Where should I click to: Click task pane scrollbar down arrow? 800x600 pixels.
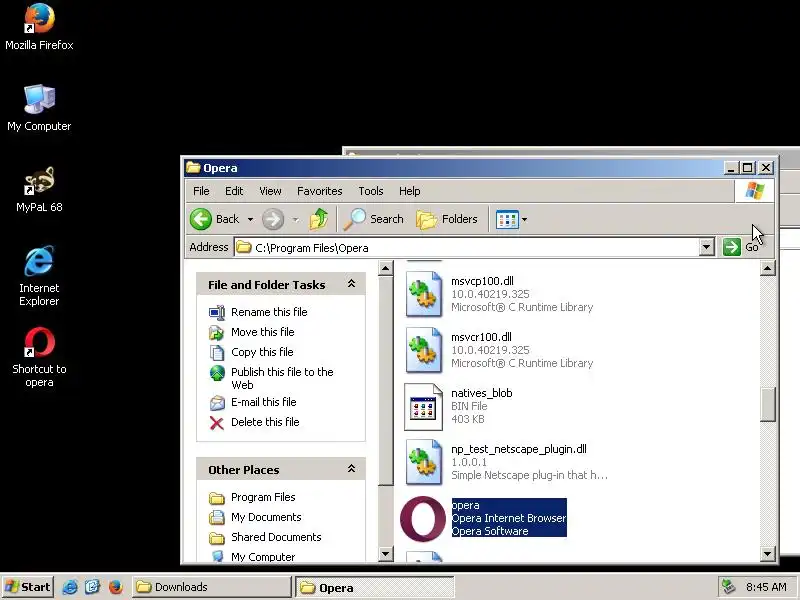click(386, 553)
